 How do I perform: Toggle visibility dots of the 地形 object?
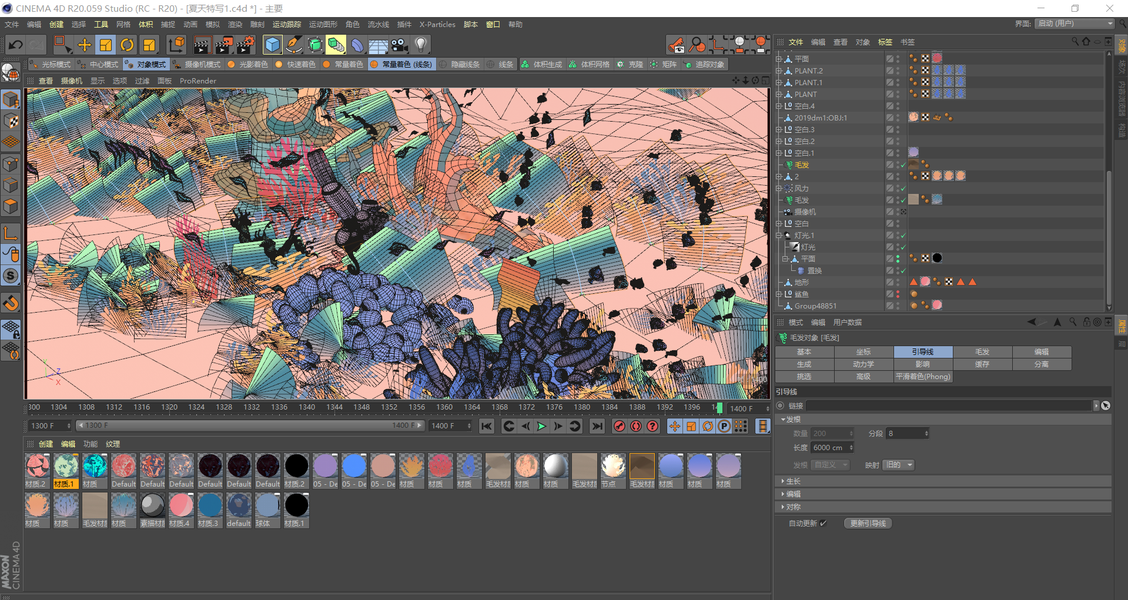(898, 283)
